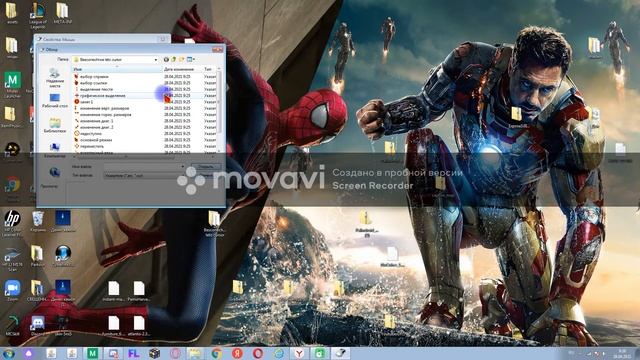640x360 pixels.
Task: Open Libraries in the dialog sidebar
Action: pos(55,126)
